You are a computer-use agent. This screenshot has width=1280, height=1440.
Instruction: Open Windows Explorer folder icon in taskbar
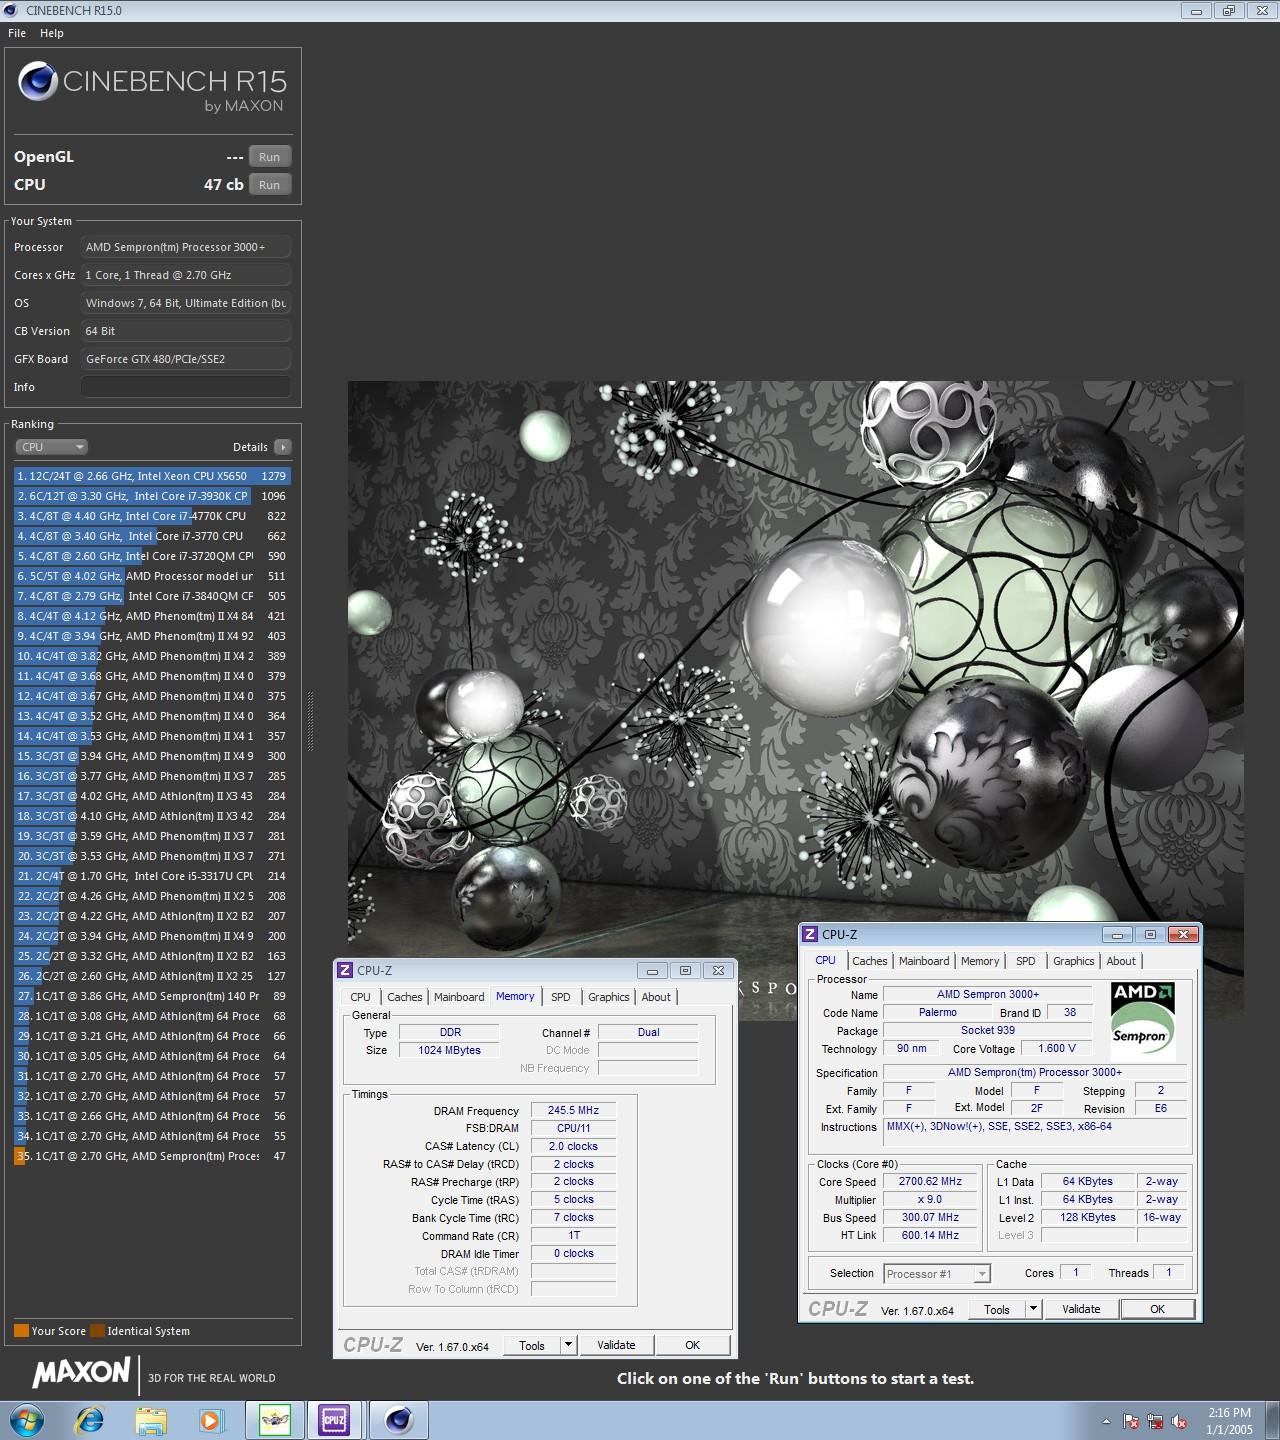[x=151, y=1420]
